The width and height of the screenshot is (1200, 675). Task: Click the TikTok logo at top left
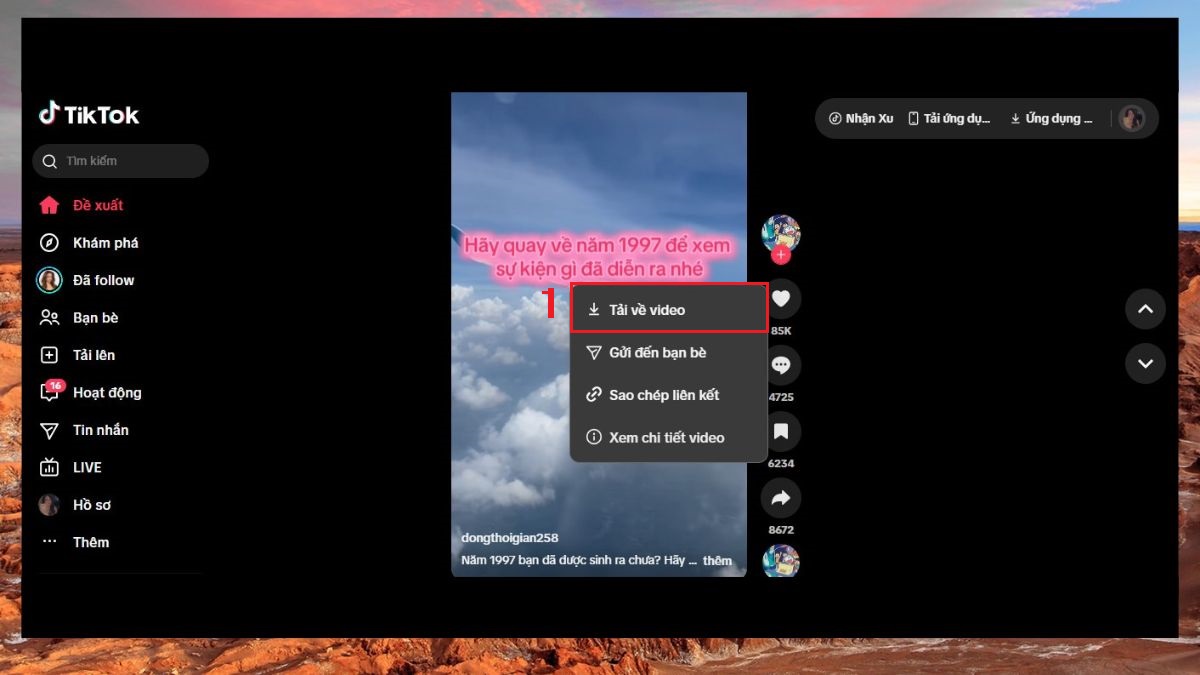89,114
